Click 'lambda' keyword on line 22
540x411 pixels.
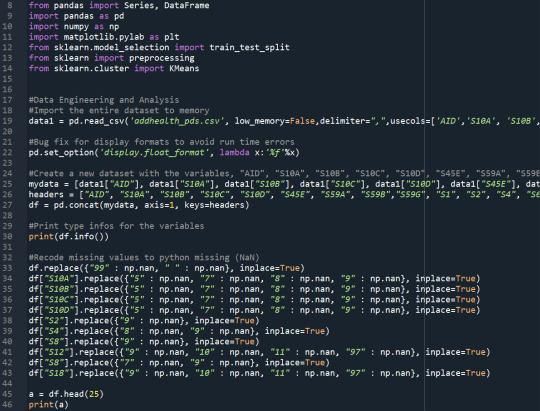pyautogui.click(x=235, y=153)
